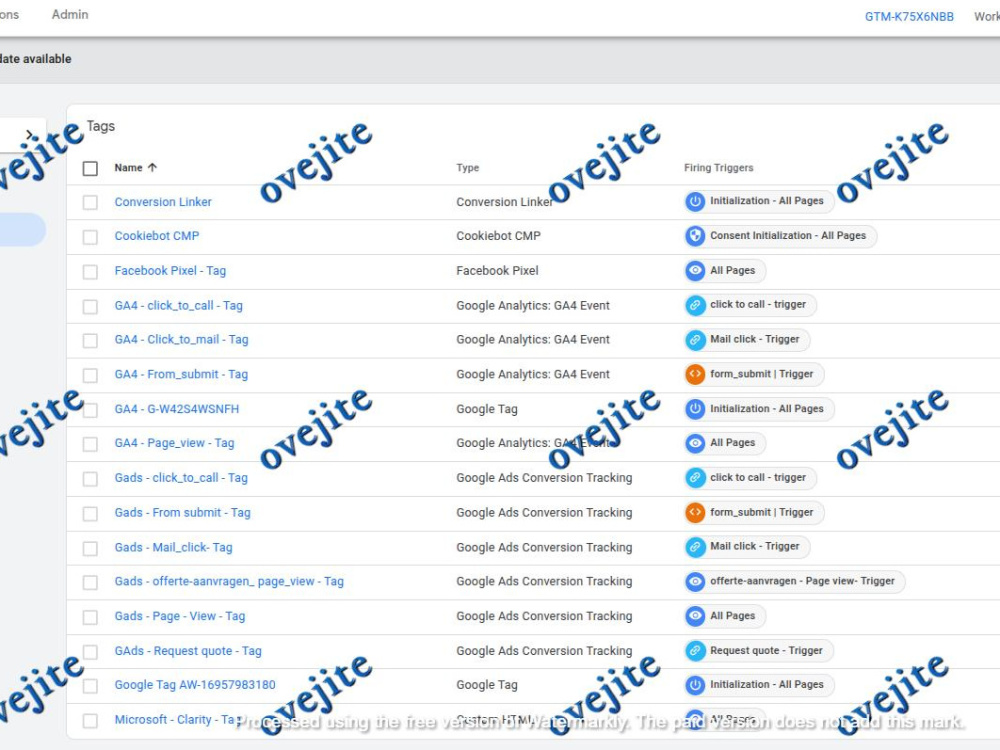Open the offerte-aanvragen - Page view- Trigger chip

pos(795,581)
